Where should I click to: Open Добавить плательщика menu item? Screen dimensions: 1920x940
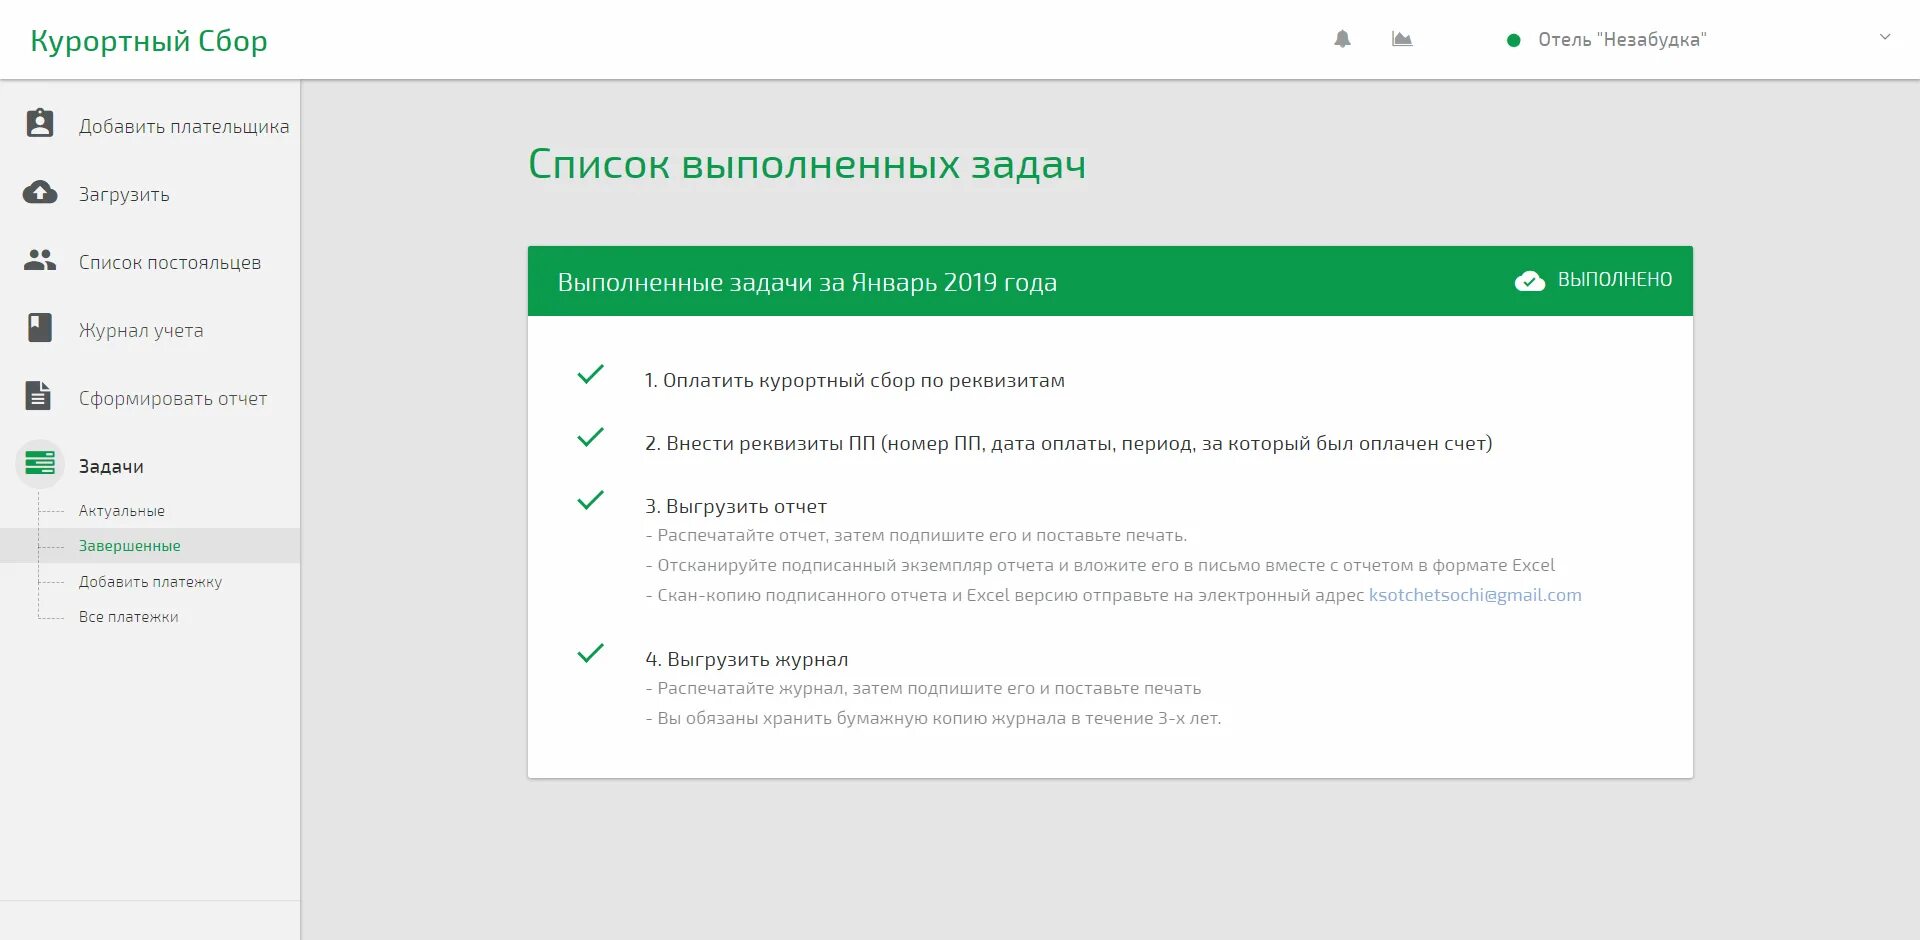[184, 126]
